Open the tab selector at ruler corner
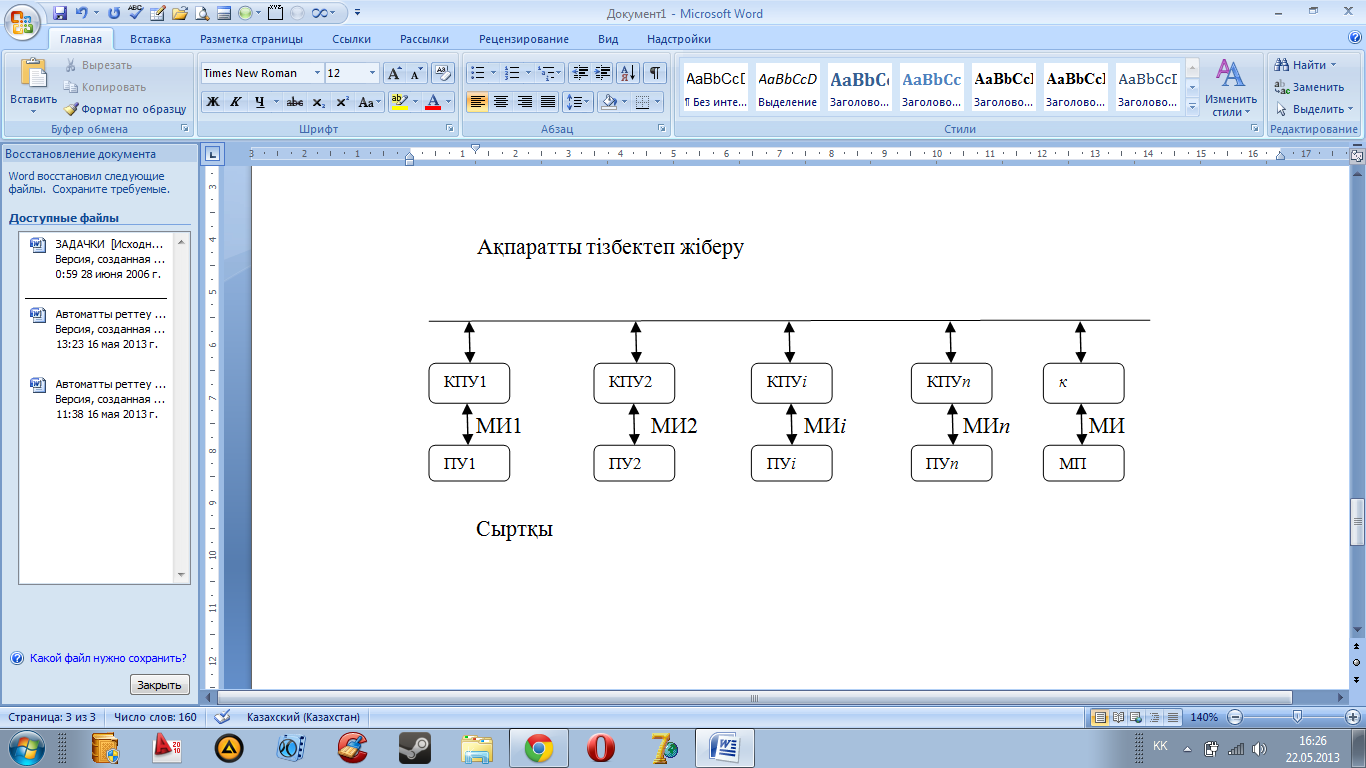Screen dimensions: 1366x768 pos(212,154)
